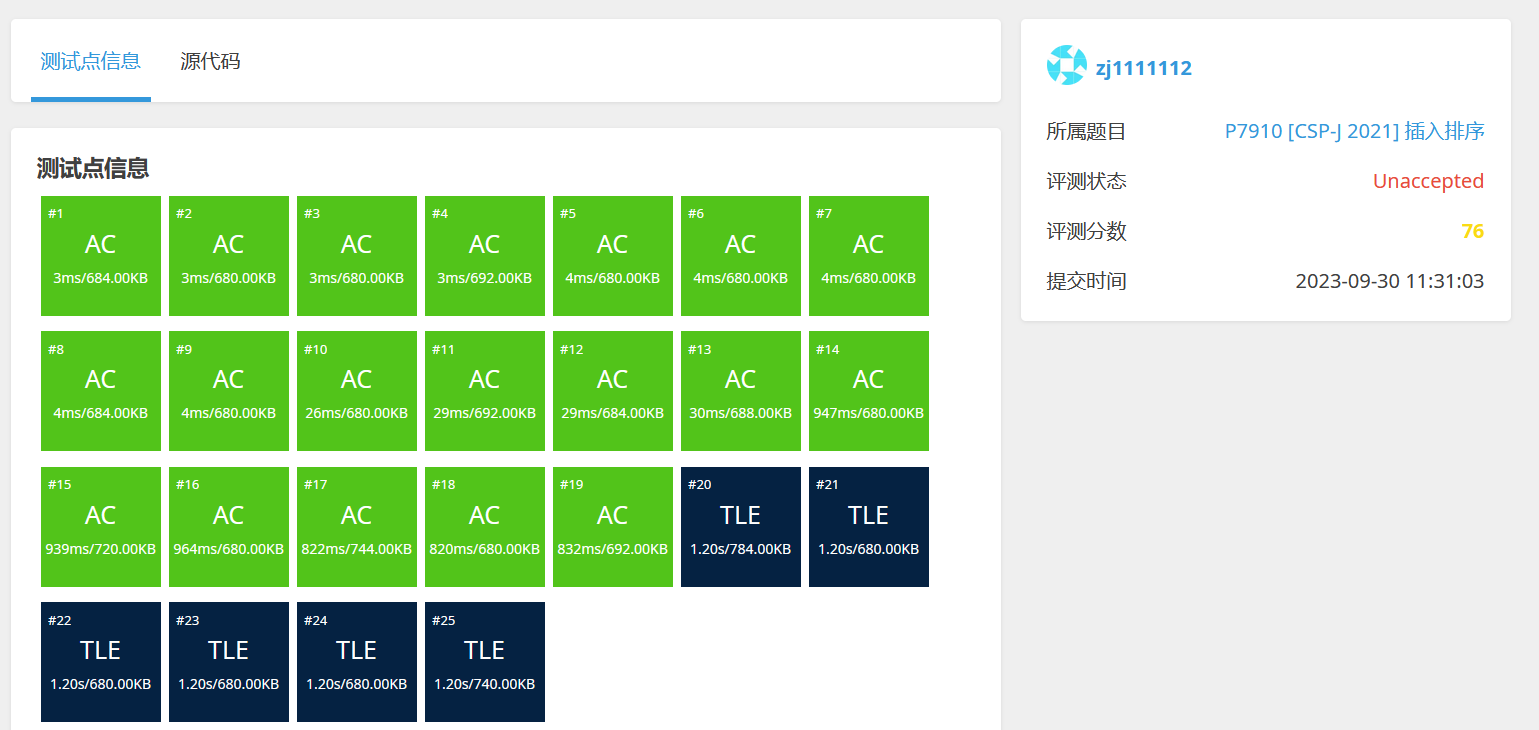The height and width of the screenshot is (730, 1539).
Task: Select test case #22 TLE block
Action: coord(101,662)
